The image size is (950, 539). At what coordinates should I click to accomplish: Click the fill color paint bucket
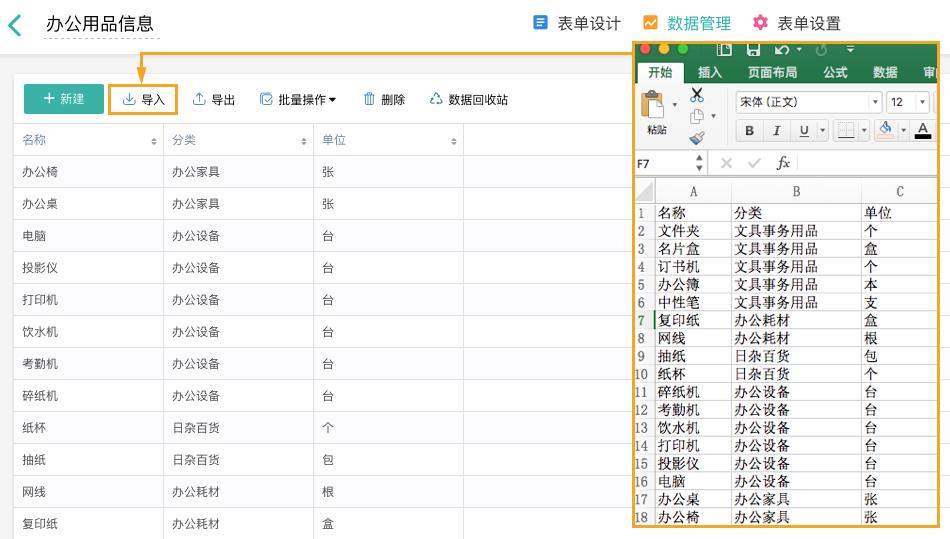coord(884,130)
